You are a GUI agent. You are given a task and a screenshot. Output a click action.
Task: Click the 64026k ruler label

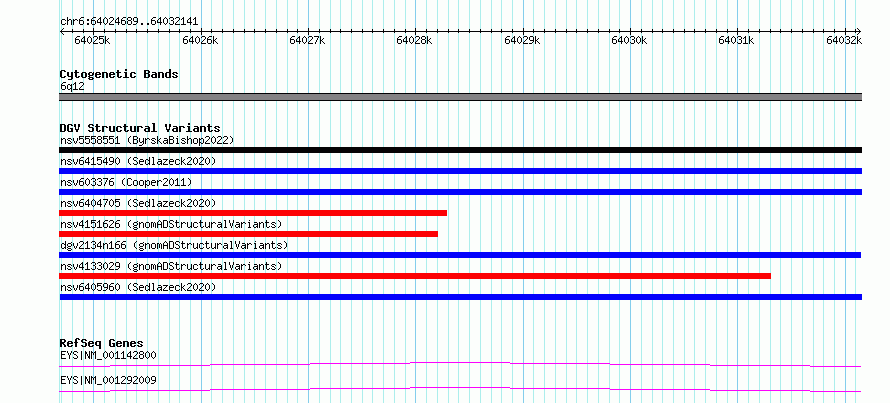pyautogui.click(x=200, y=40)
